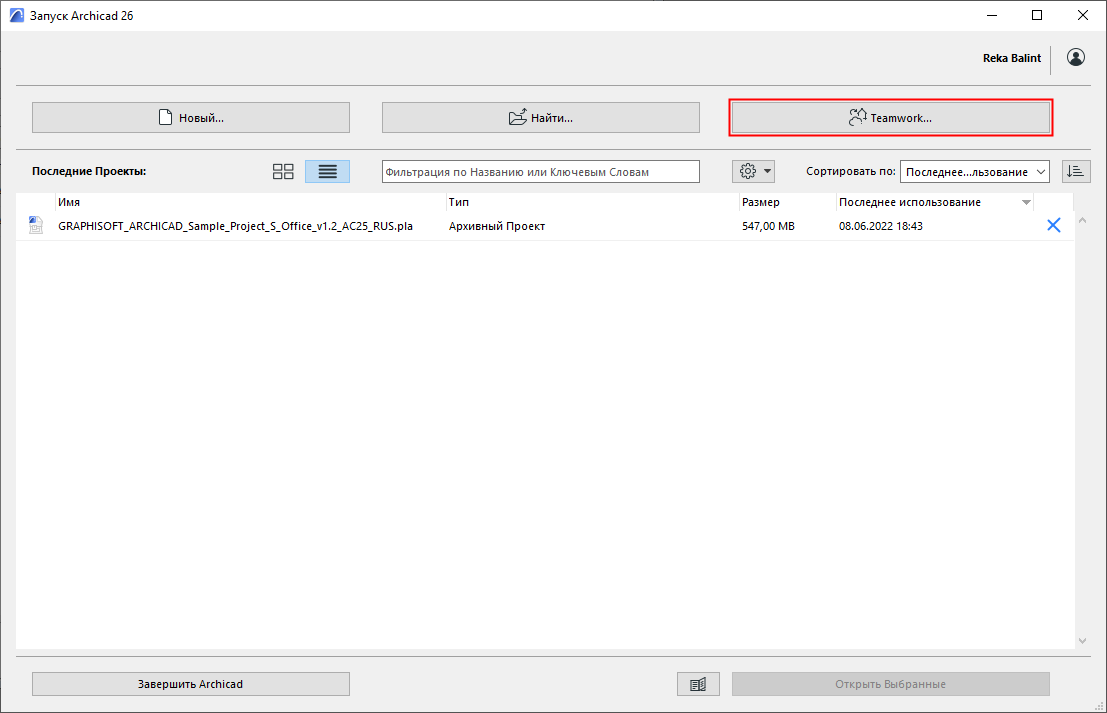
Task: Open the Найти... browse button
Action: tap(541, 117)
